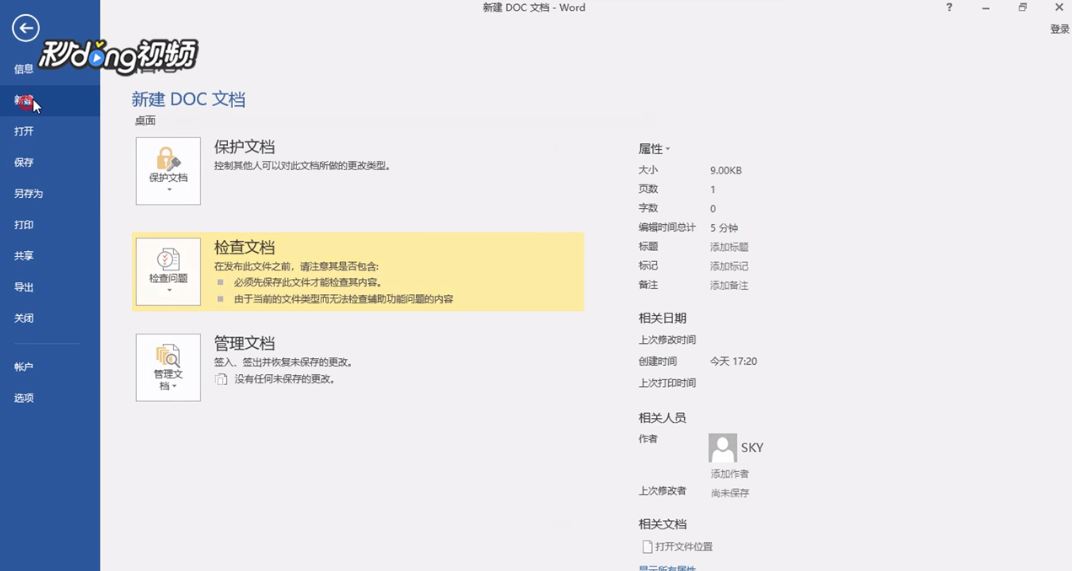1072x571 pixels.
Task: Click the 今天 17:20 creation time
Action: (x=733, y=361)
